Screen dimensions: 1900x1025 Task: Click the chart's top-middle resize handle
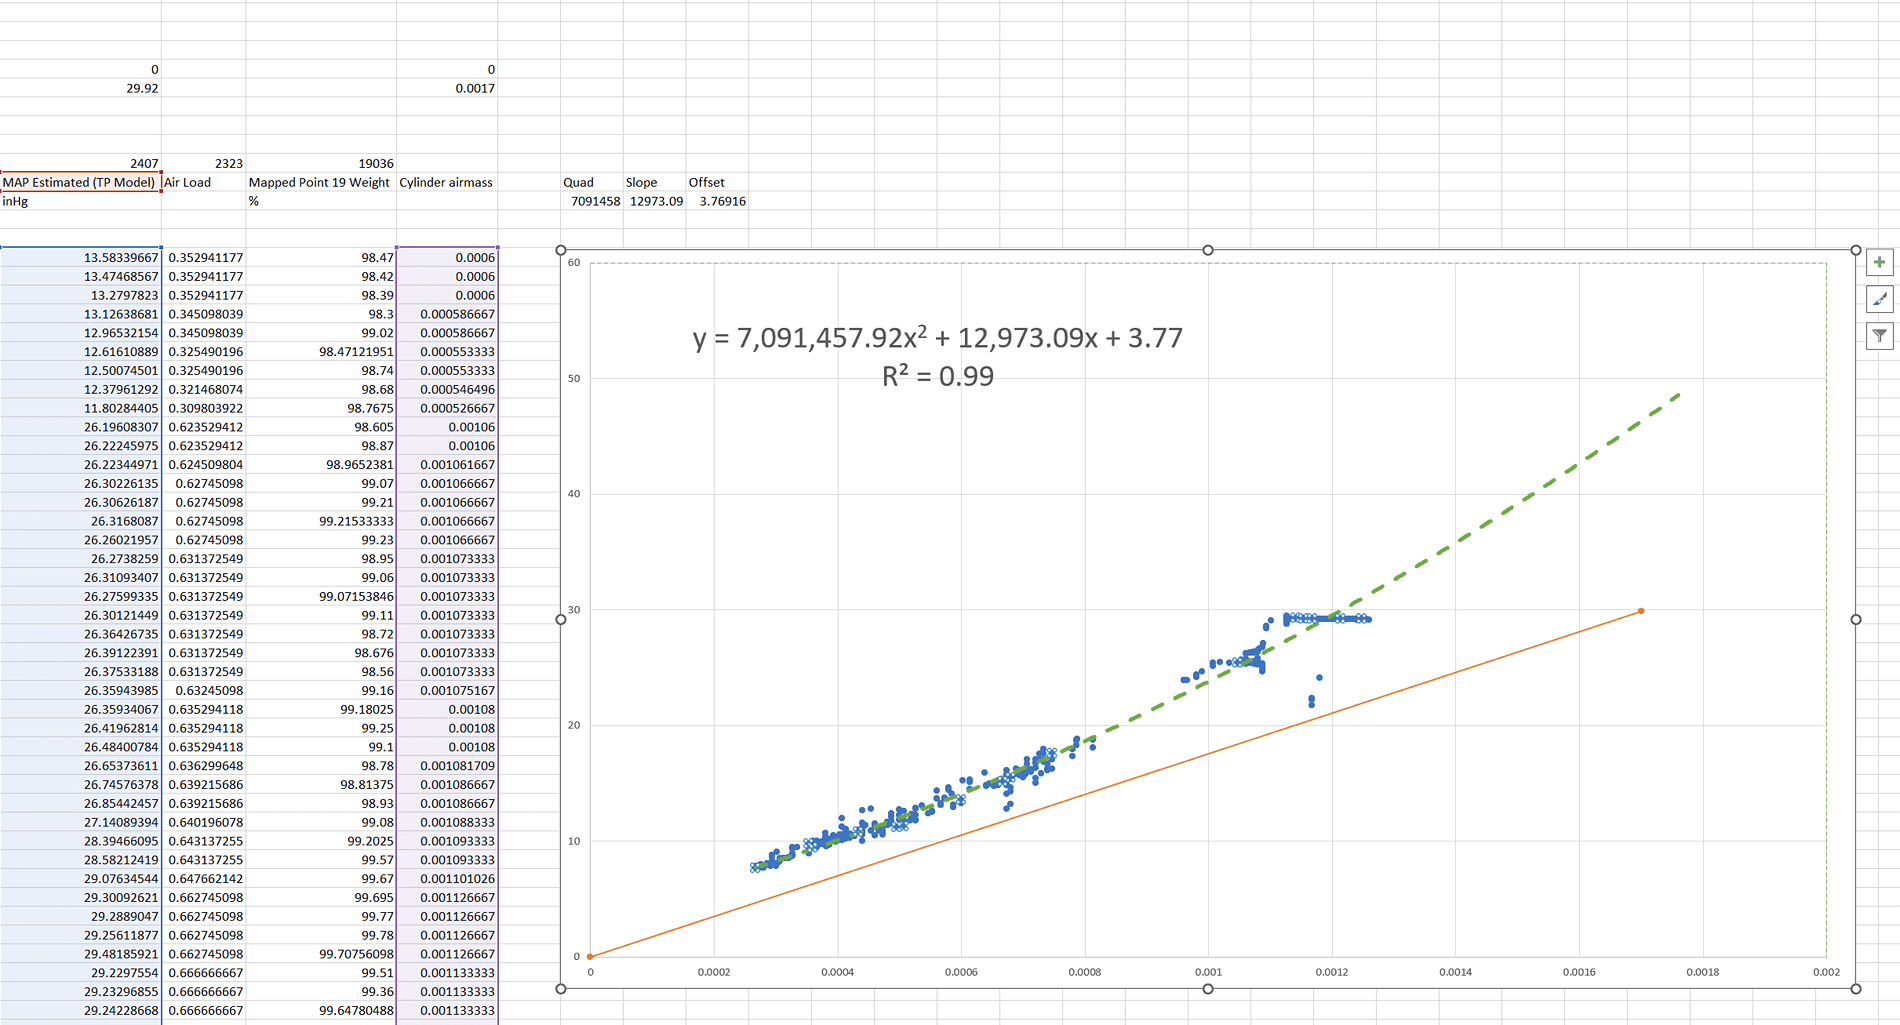(1208, 250)
